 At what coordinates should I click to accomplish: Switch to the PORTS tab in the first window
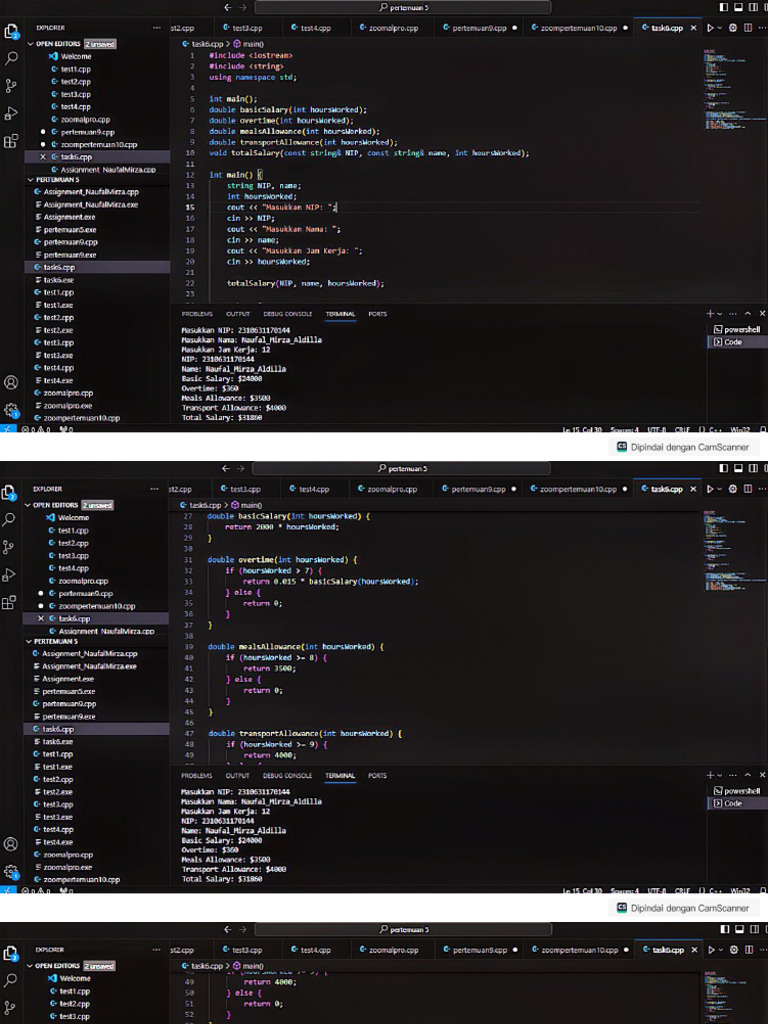coord(377,314)
